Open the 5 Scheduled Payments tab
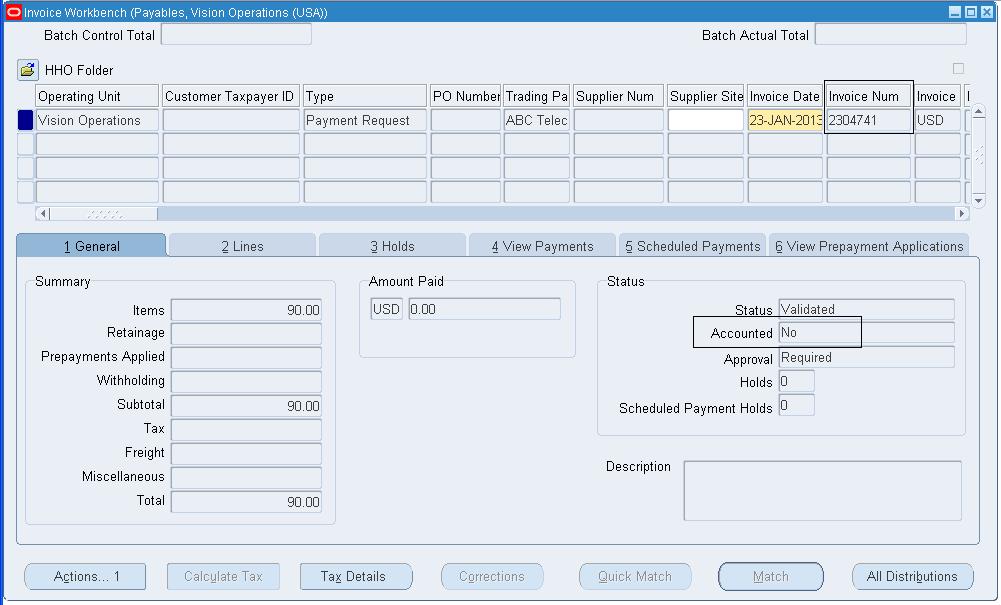Screen dimensions: 1001x605 [692, 243]
